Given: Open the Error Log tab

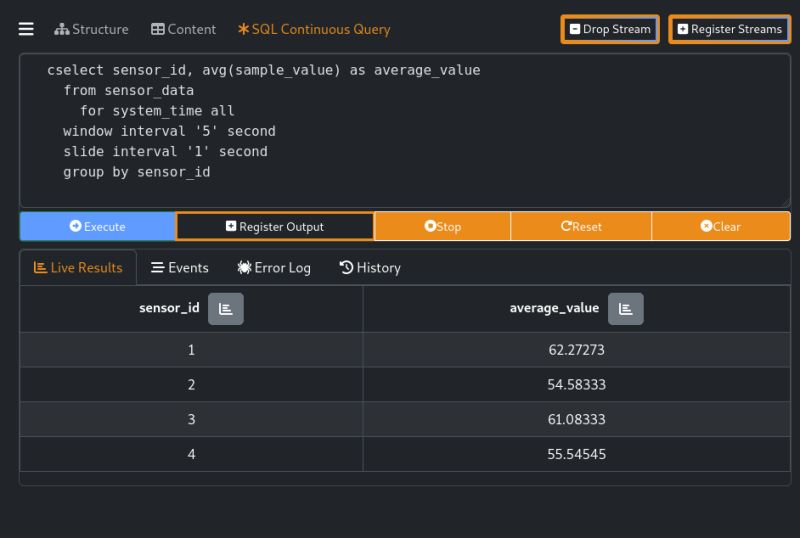Looking at the screenshot, I should click(x=274, y=267).
